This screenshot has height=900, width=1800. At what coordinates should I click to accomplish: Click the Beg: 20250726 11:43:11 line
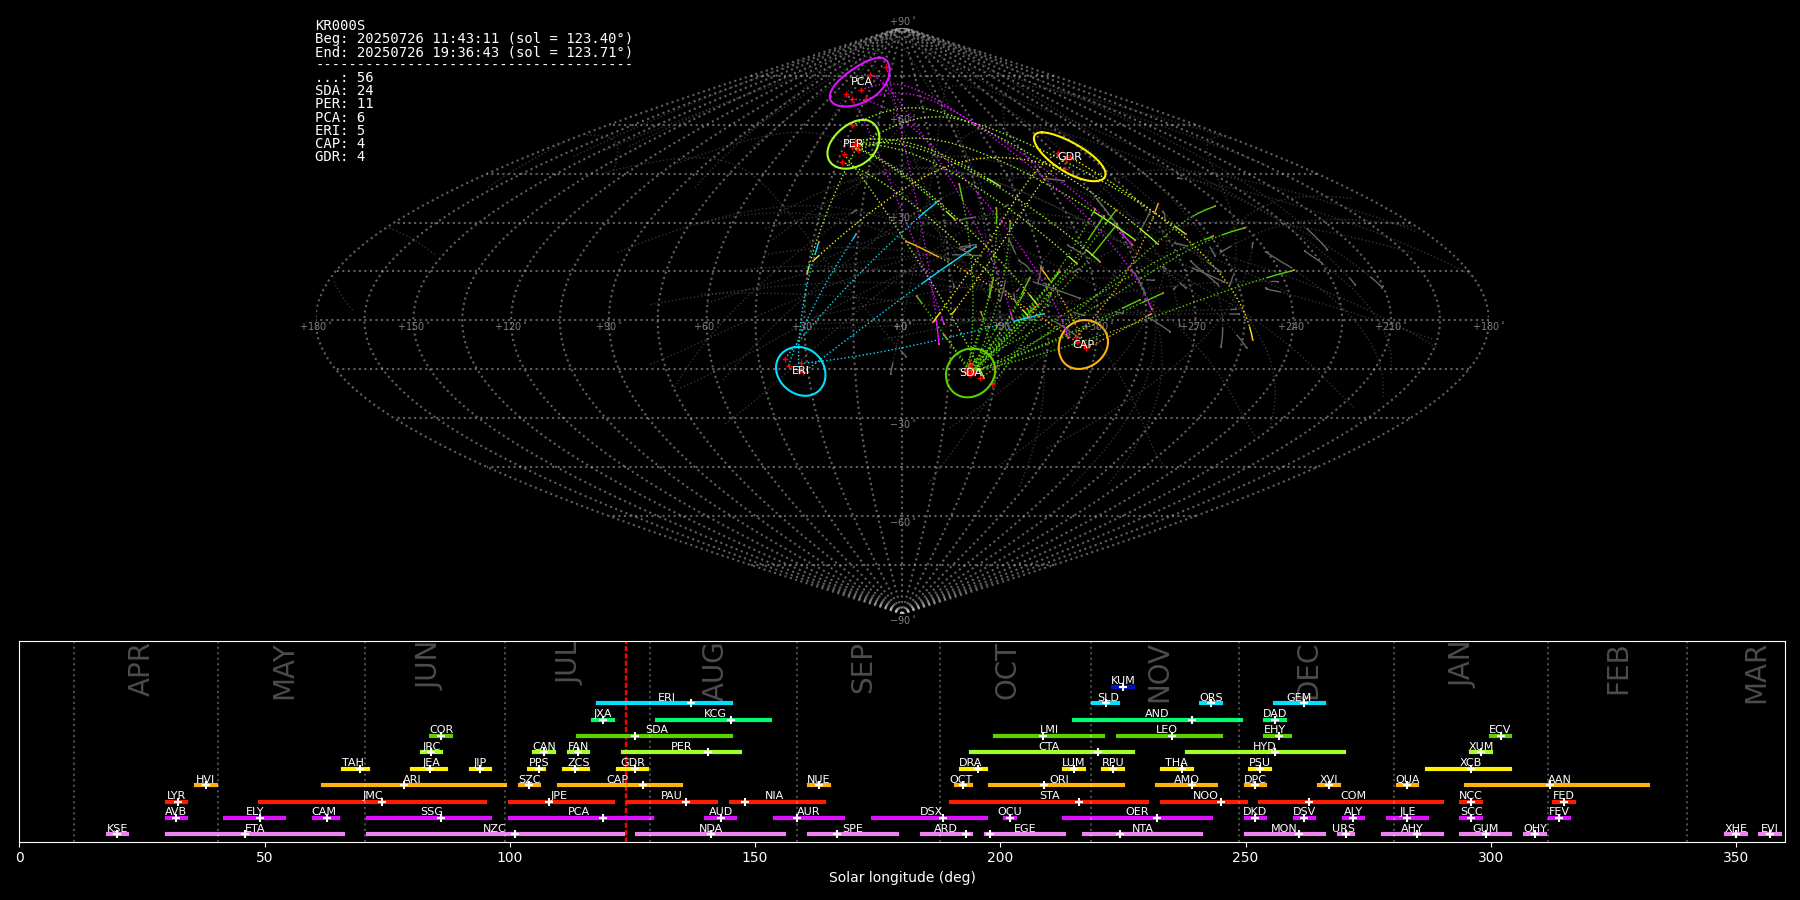474,38
